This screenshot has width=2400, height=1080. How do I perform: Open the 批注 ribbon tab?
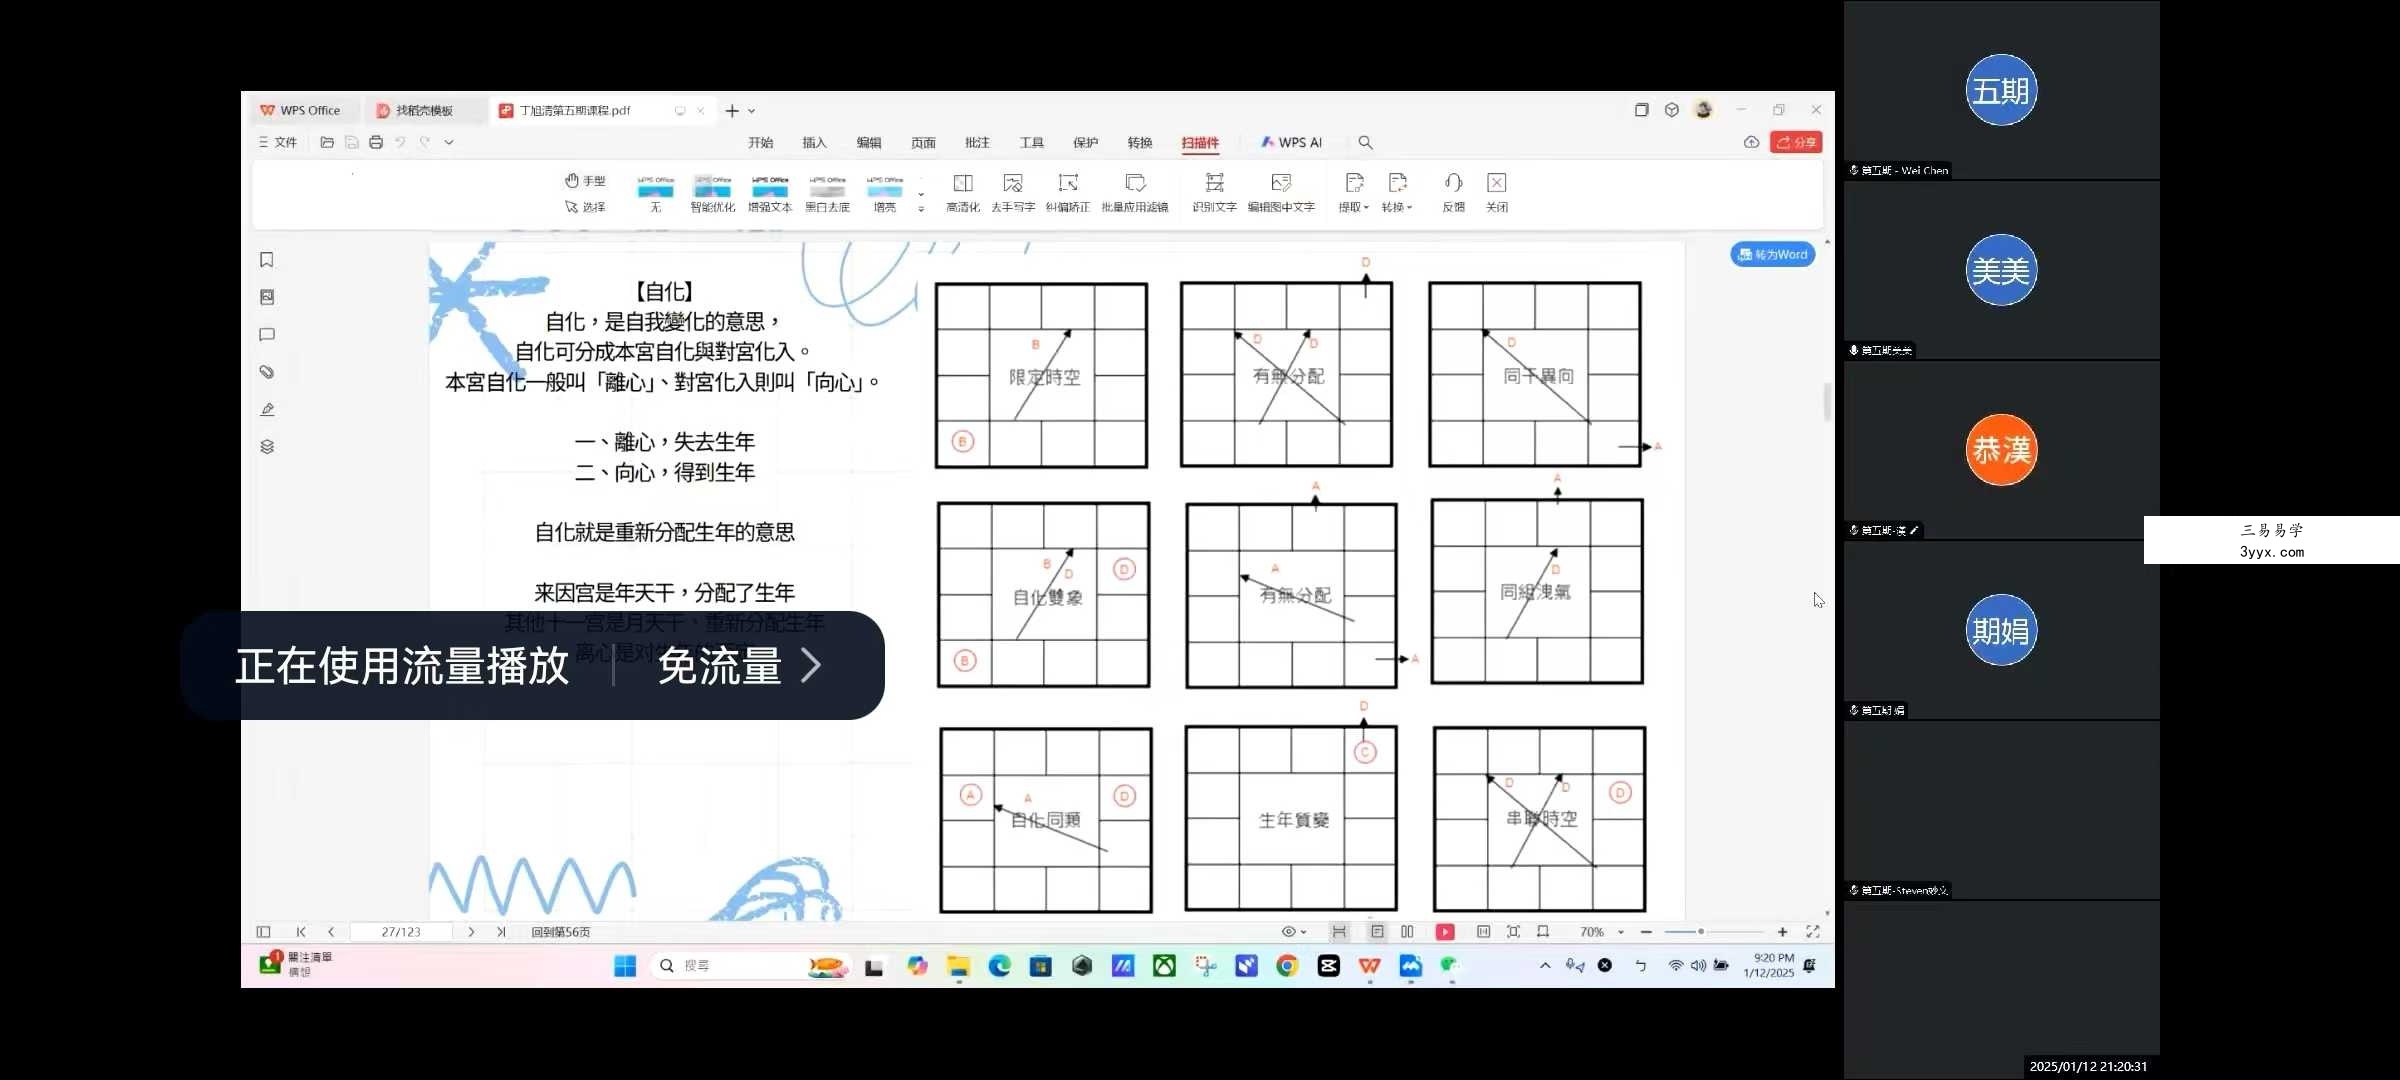[x=977, y=142]
